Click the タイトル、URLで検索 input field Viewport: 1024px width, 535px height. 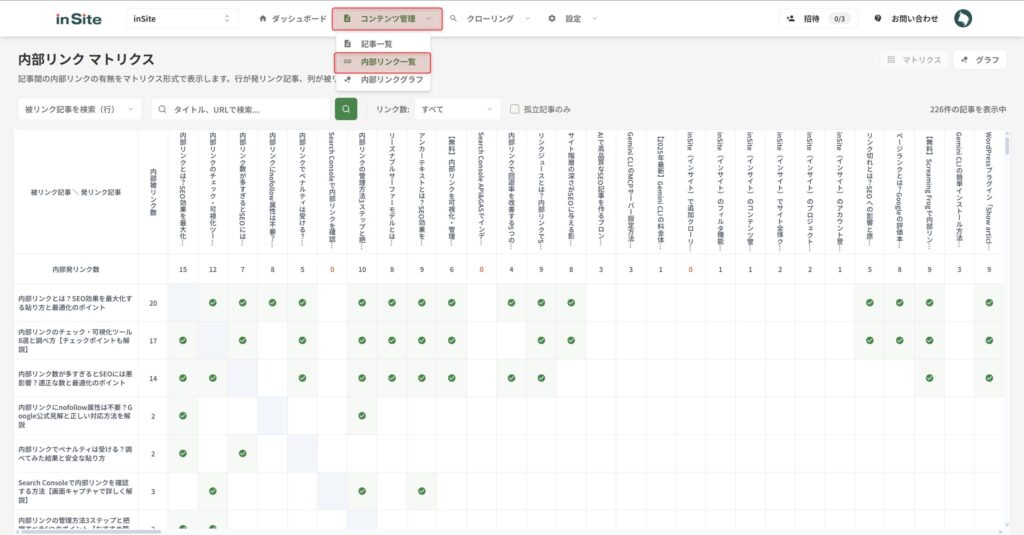tap(245, 109)
